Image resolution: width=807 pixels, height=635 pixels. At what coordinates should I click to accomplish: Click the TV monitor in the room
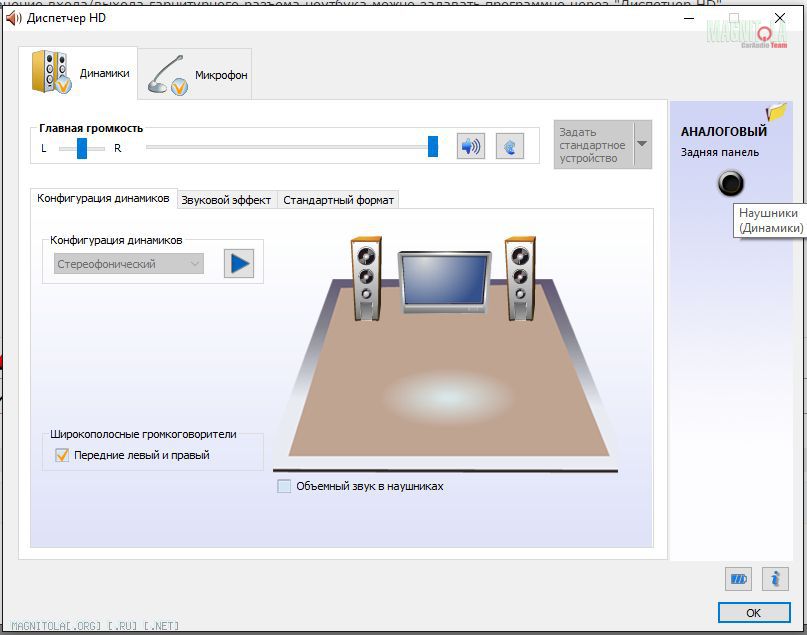[445, 282]
